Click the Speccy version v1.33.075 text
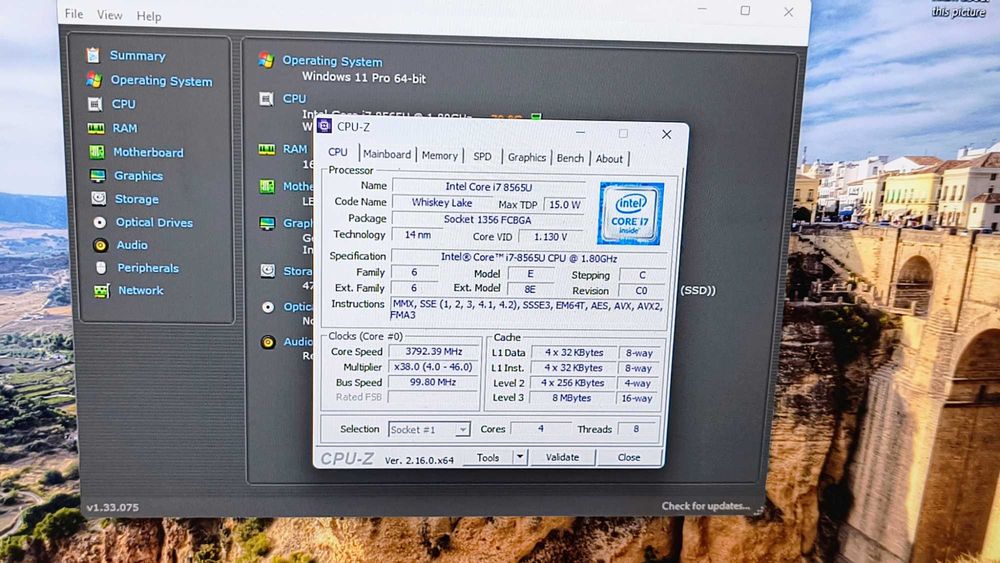 point(112,508)
